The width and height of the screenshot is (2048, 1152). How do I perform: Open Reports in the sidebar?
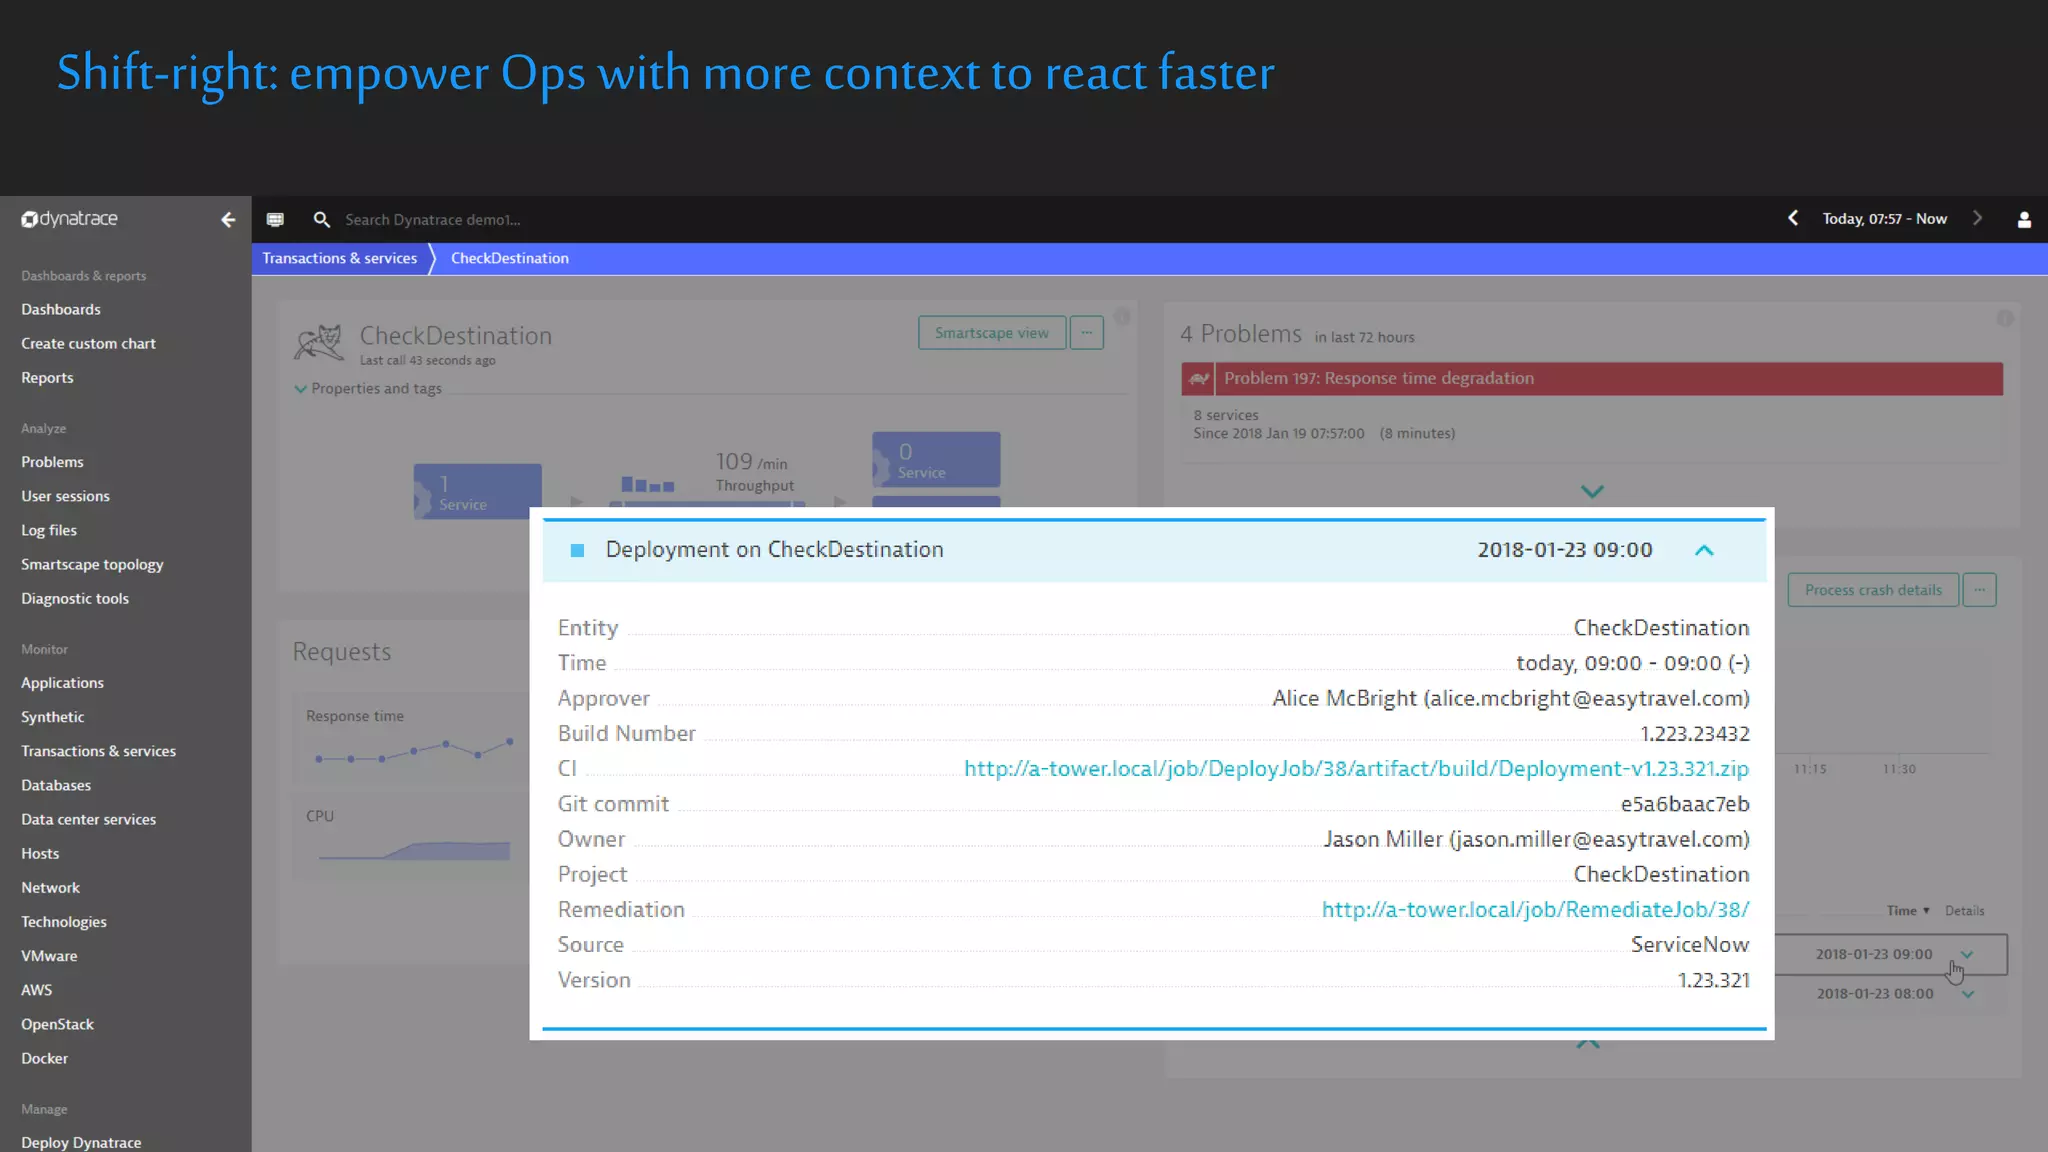coord(47,378)
